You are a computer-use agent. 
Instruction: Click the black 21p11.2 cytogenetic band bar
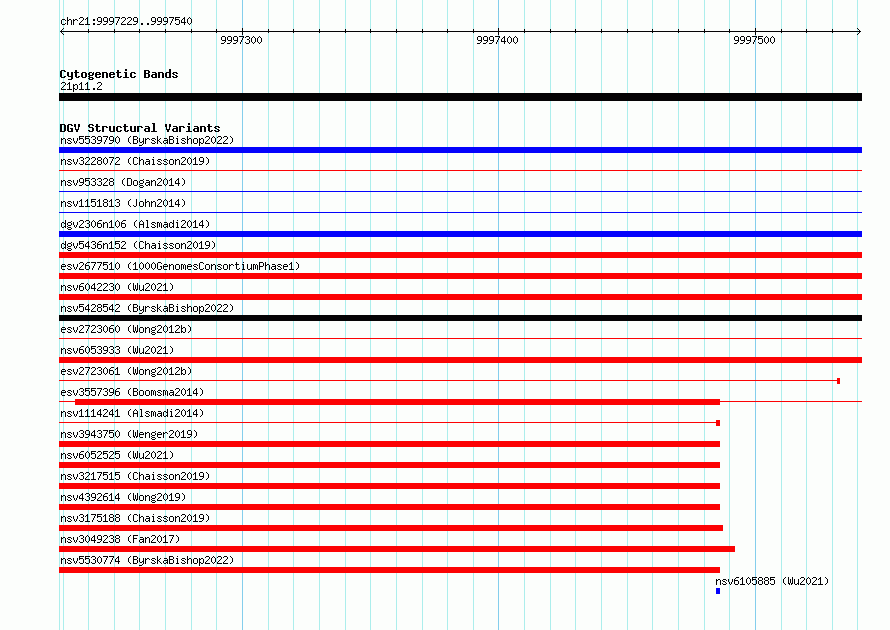coord(460,97)
